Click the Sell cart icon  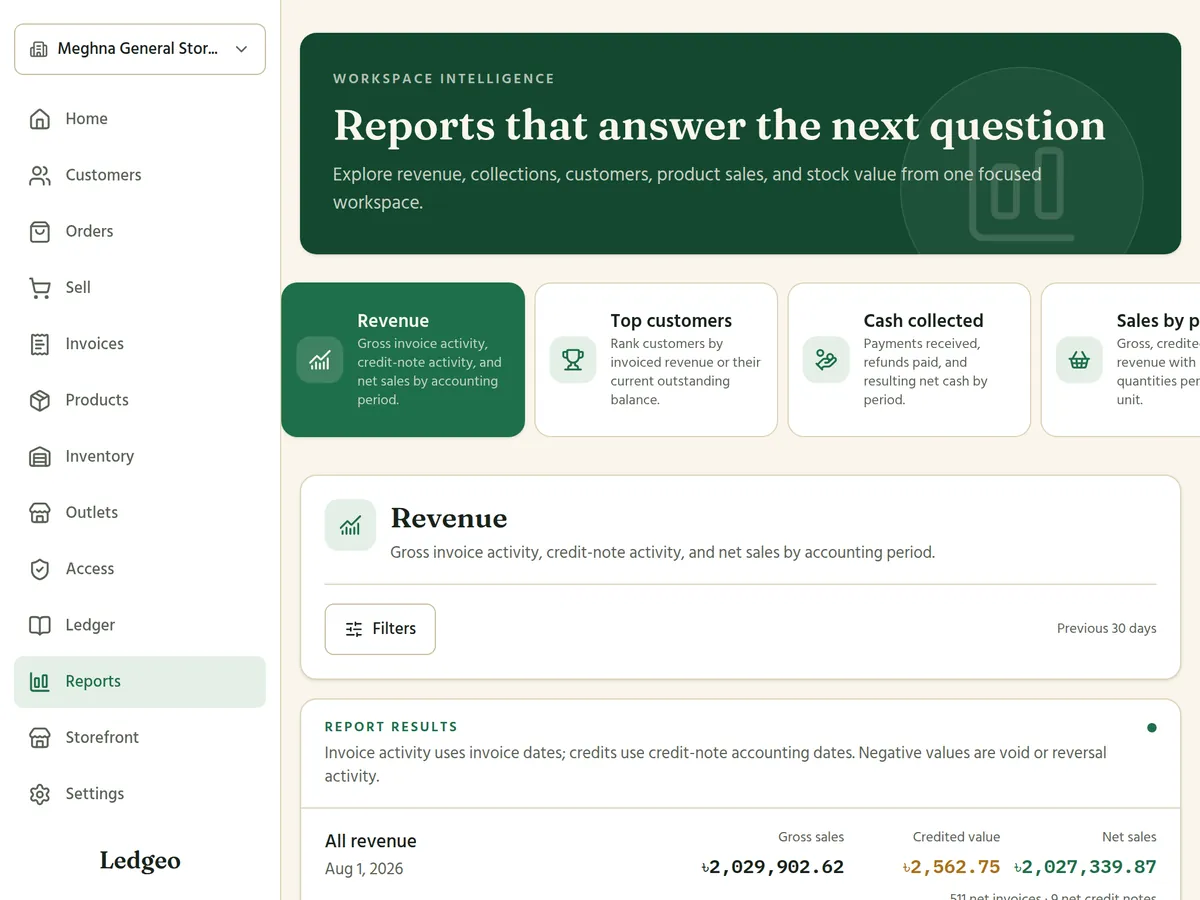(x=40, y=288)
